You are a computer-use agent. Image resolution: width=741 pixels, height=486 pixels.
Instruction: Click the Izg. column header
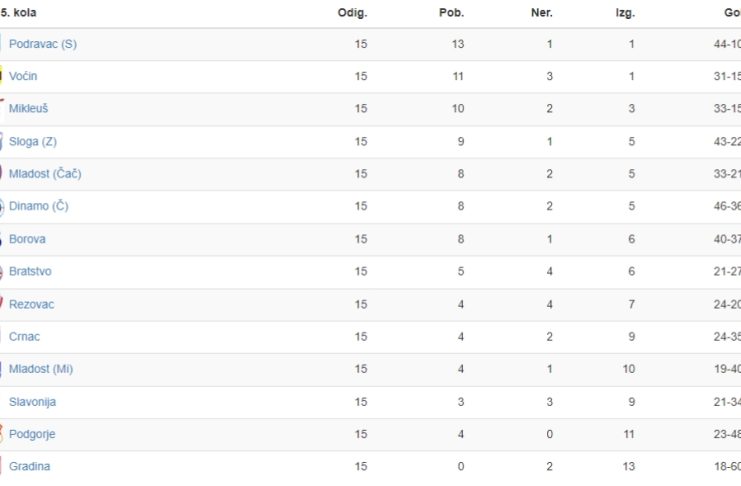click(x=625, y=13)
